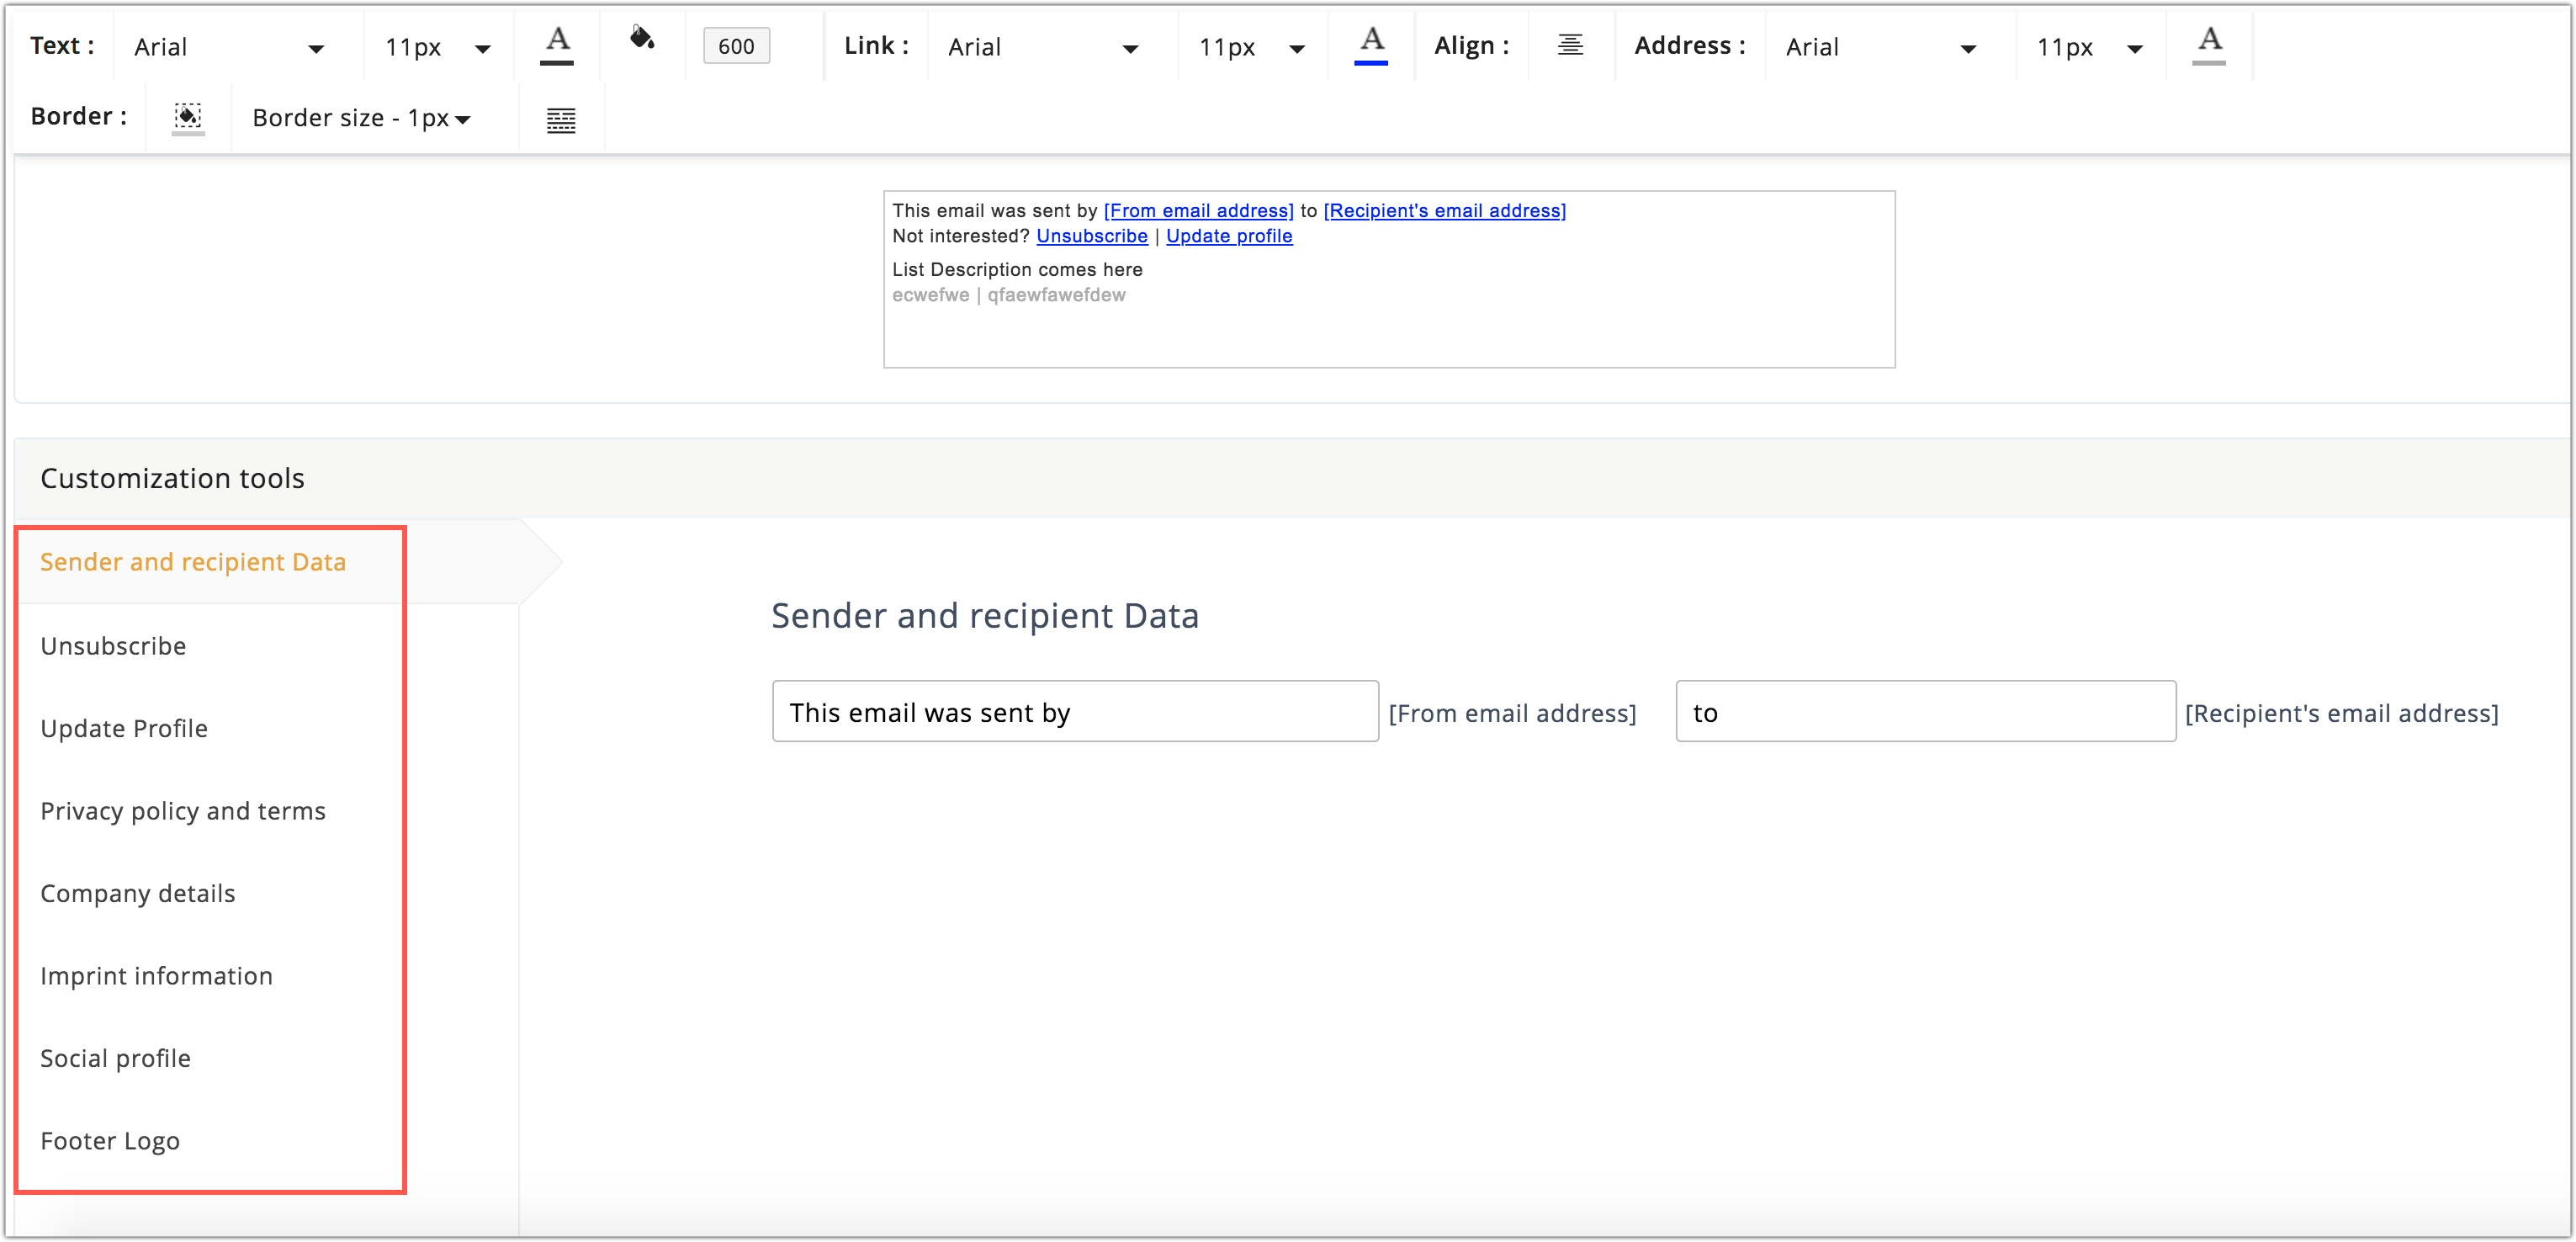
Task: Click the Link font color icon
Action: click(x=1371, y=45)
